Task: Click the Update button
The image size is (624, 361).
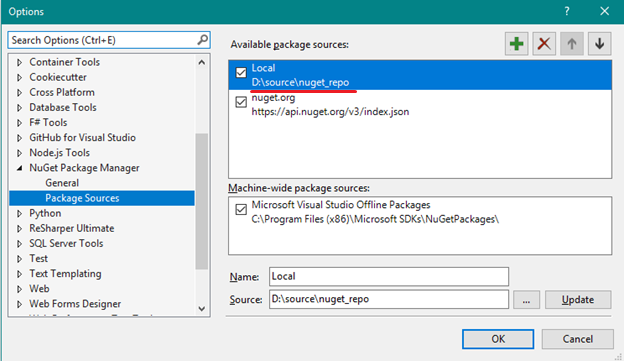Action: pos(578,300)
